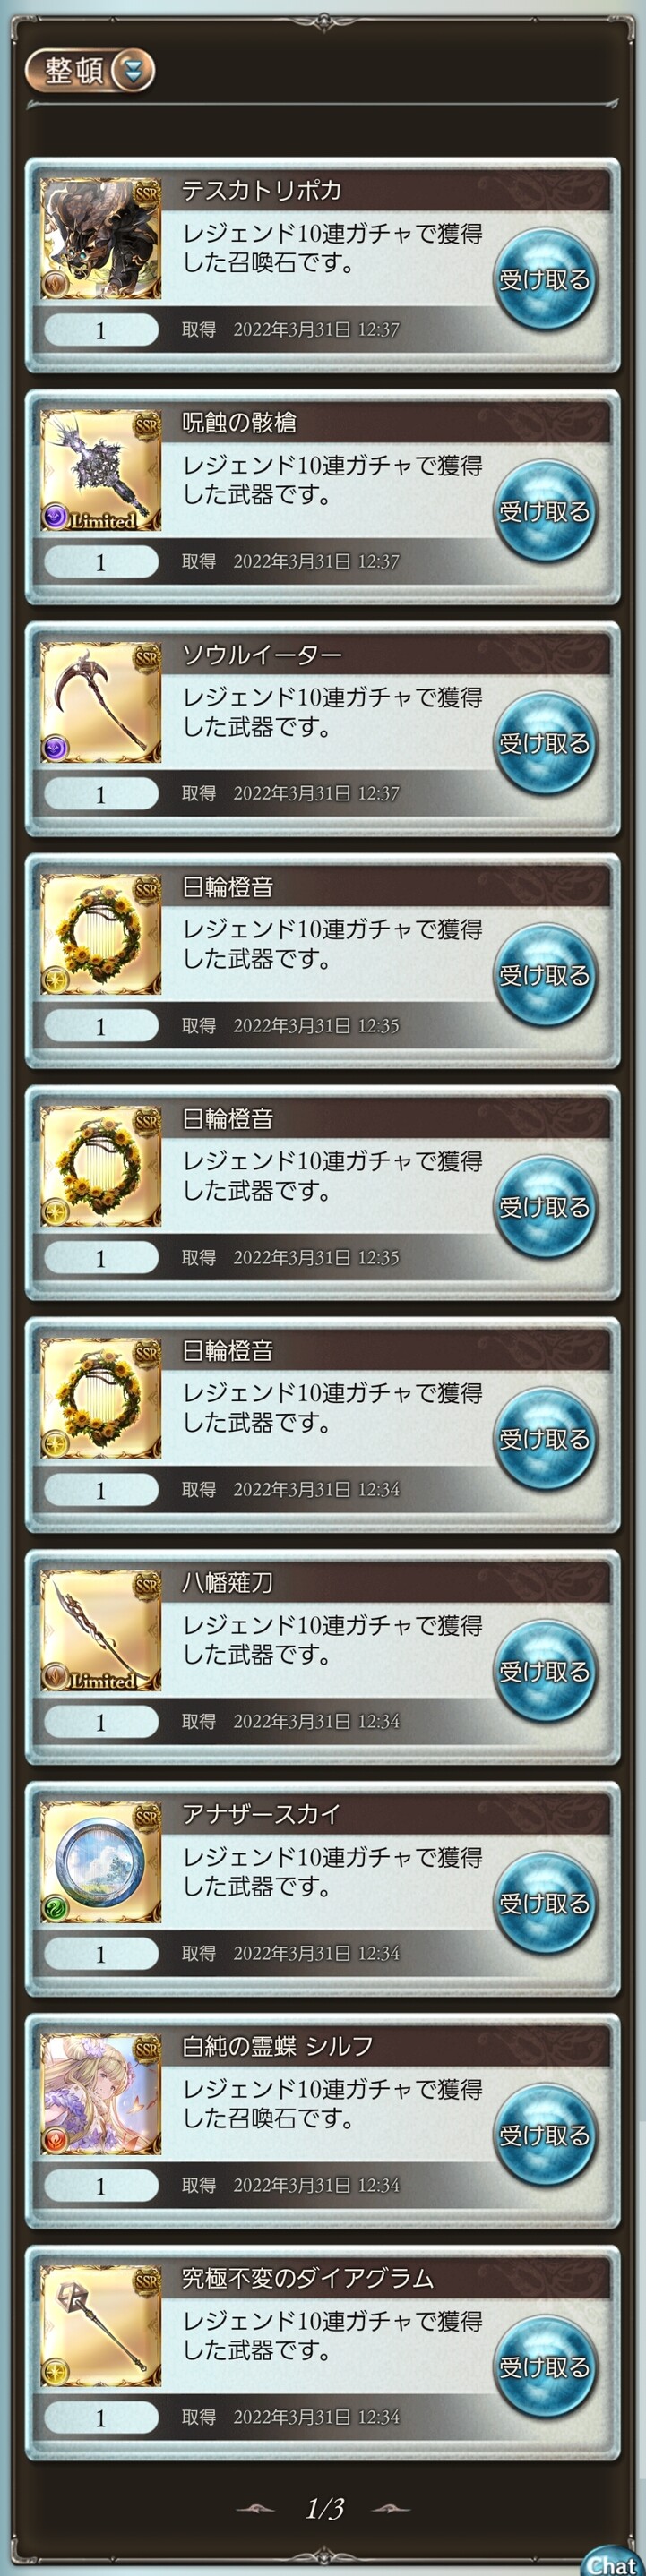The height and width of the screenshot is (2576, 646).
Task: Claim the 日輪橙音 obtained at 12:34
Action: [x=545, y=1439]
